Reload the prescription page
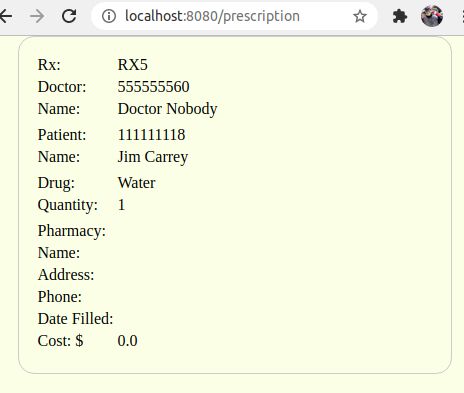Image resolution: width=464 pixels, height=393 pixels. pos(69,16)
